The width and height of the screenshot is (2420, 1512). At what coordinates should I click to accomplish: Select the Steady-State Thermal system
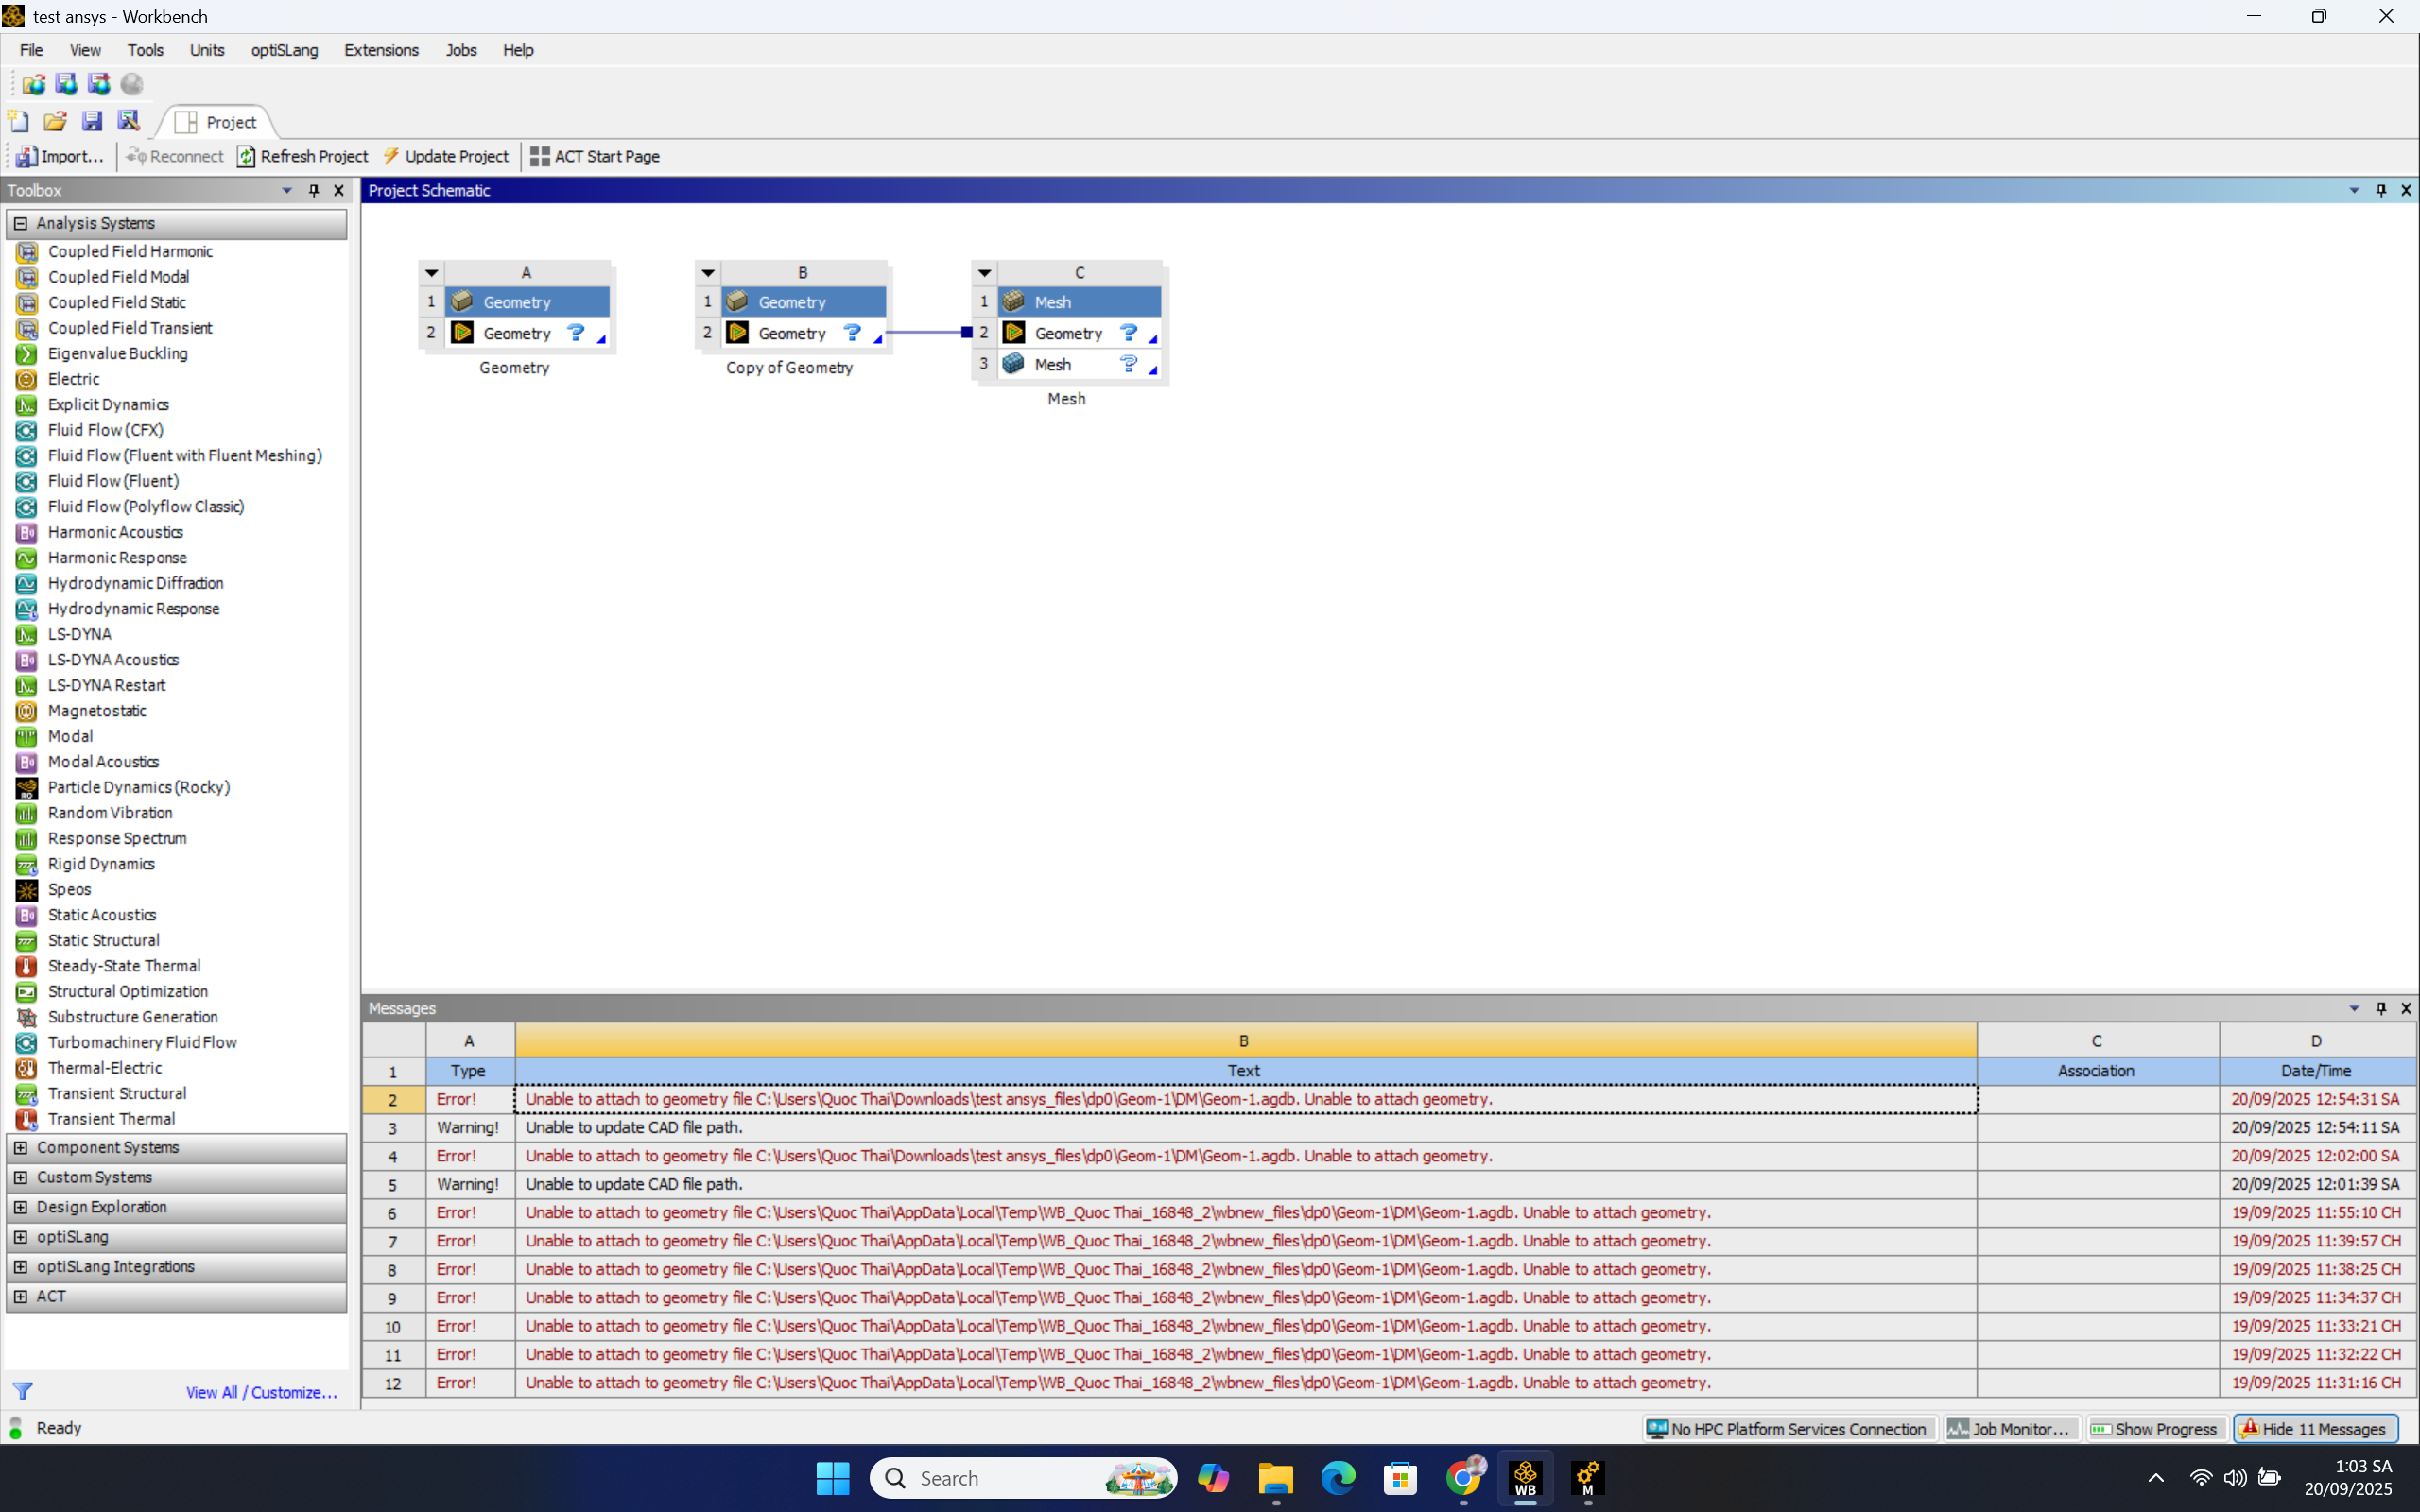point(124,966)
